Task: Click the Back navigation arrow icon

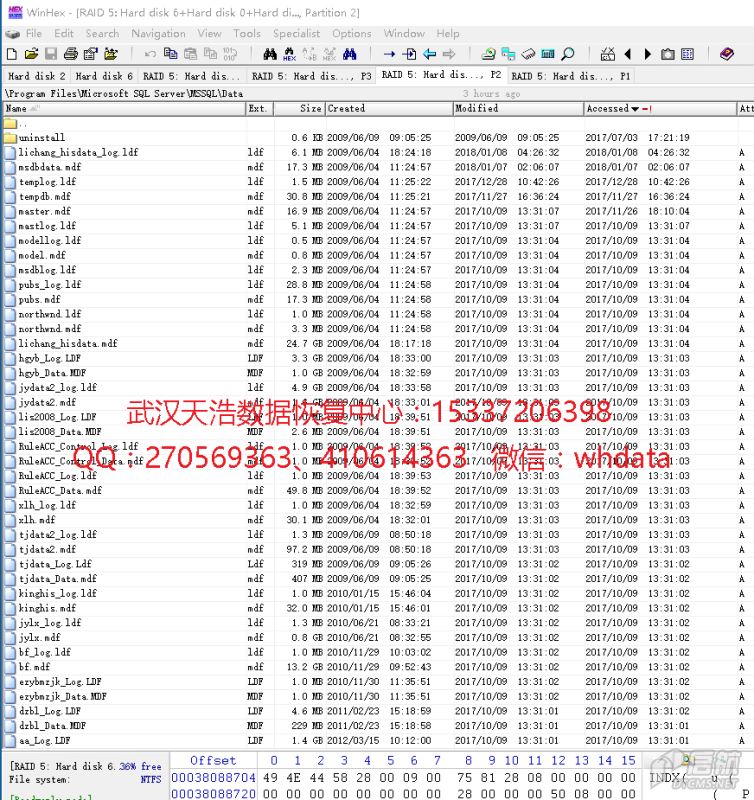Action: (x=429, y=54)
